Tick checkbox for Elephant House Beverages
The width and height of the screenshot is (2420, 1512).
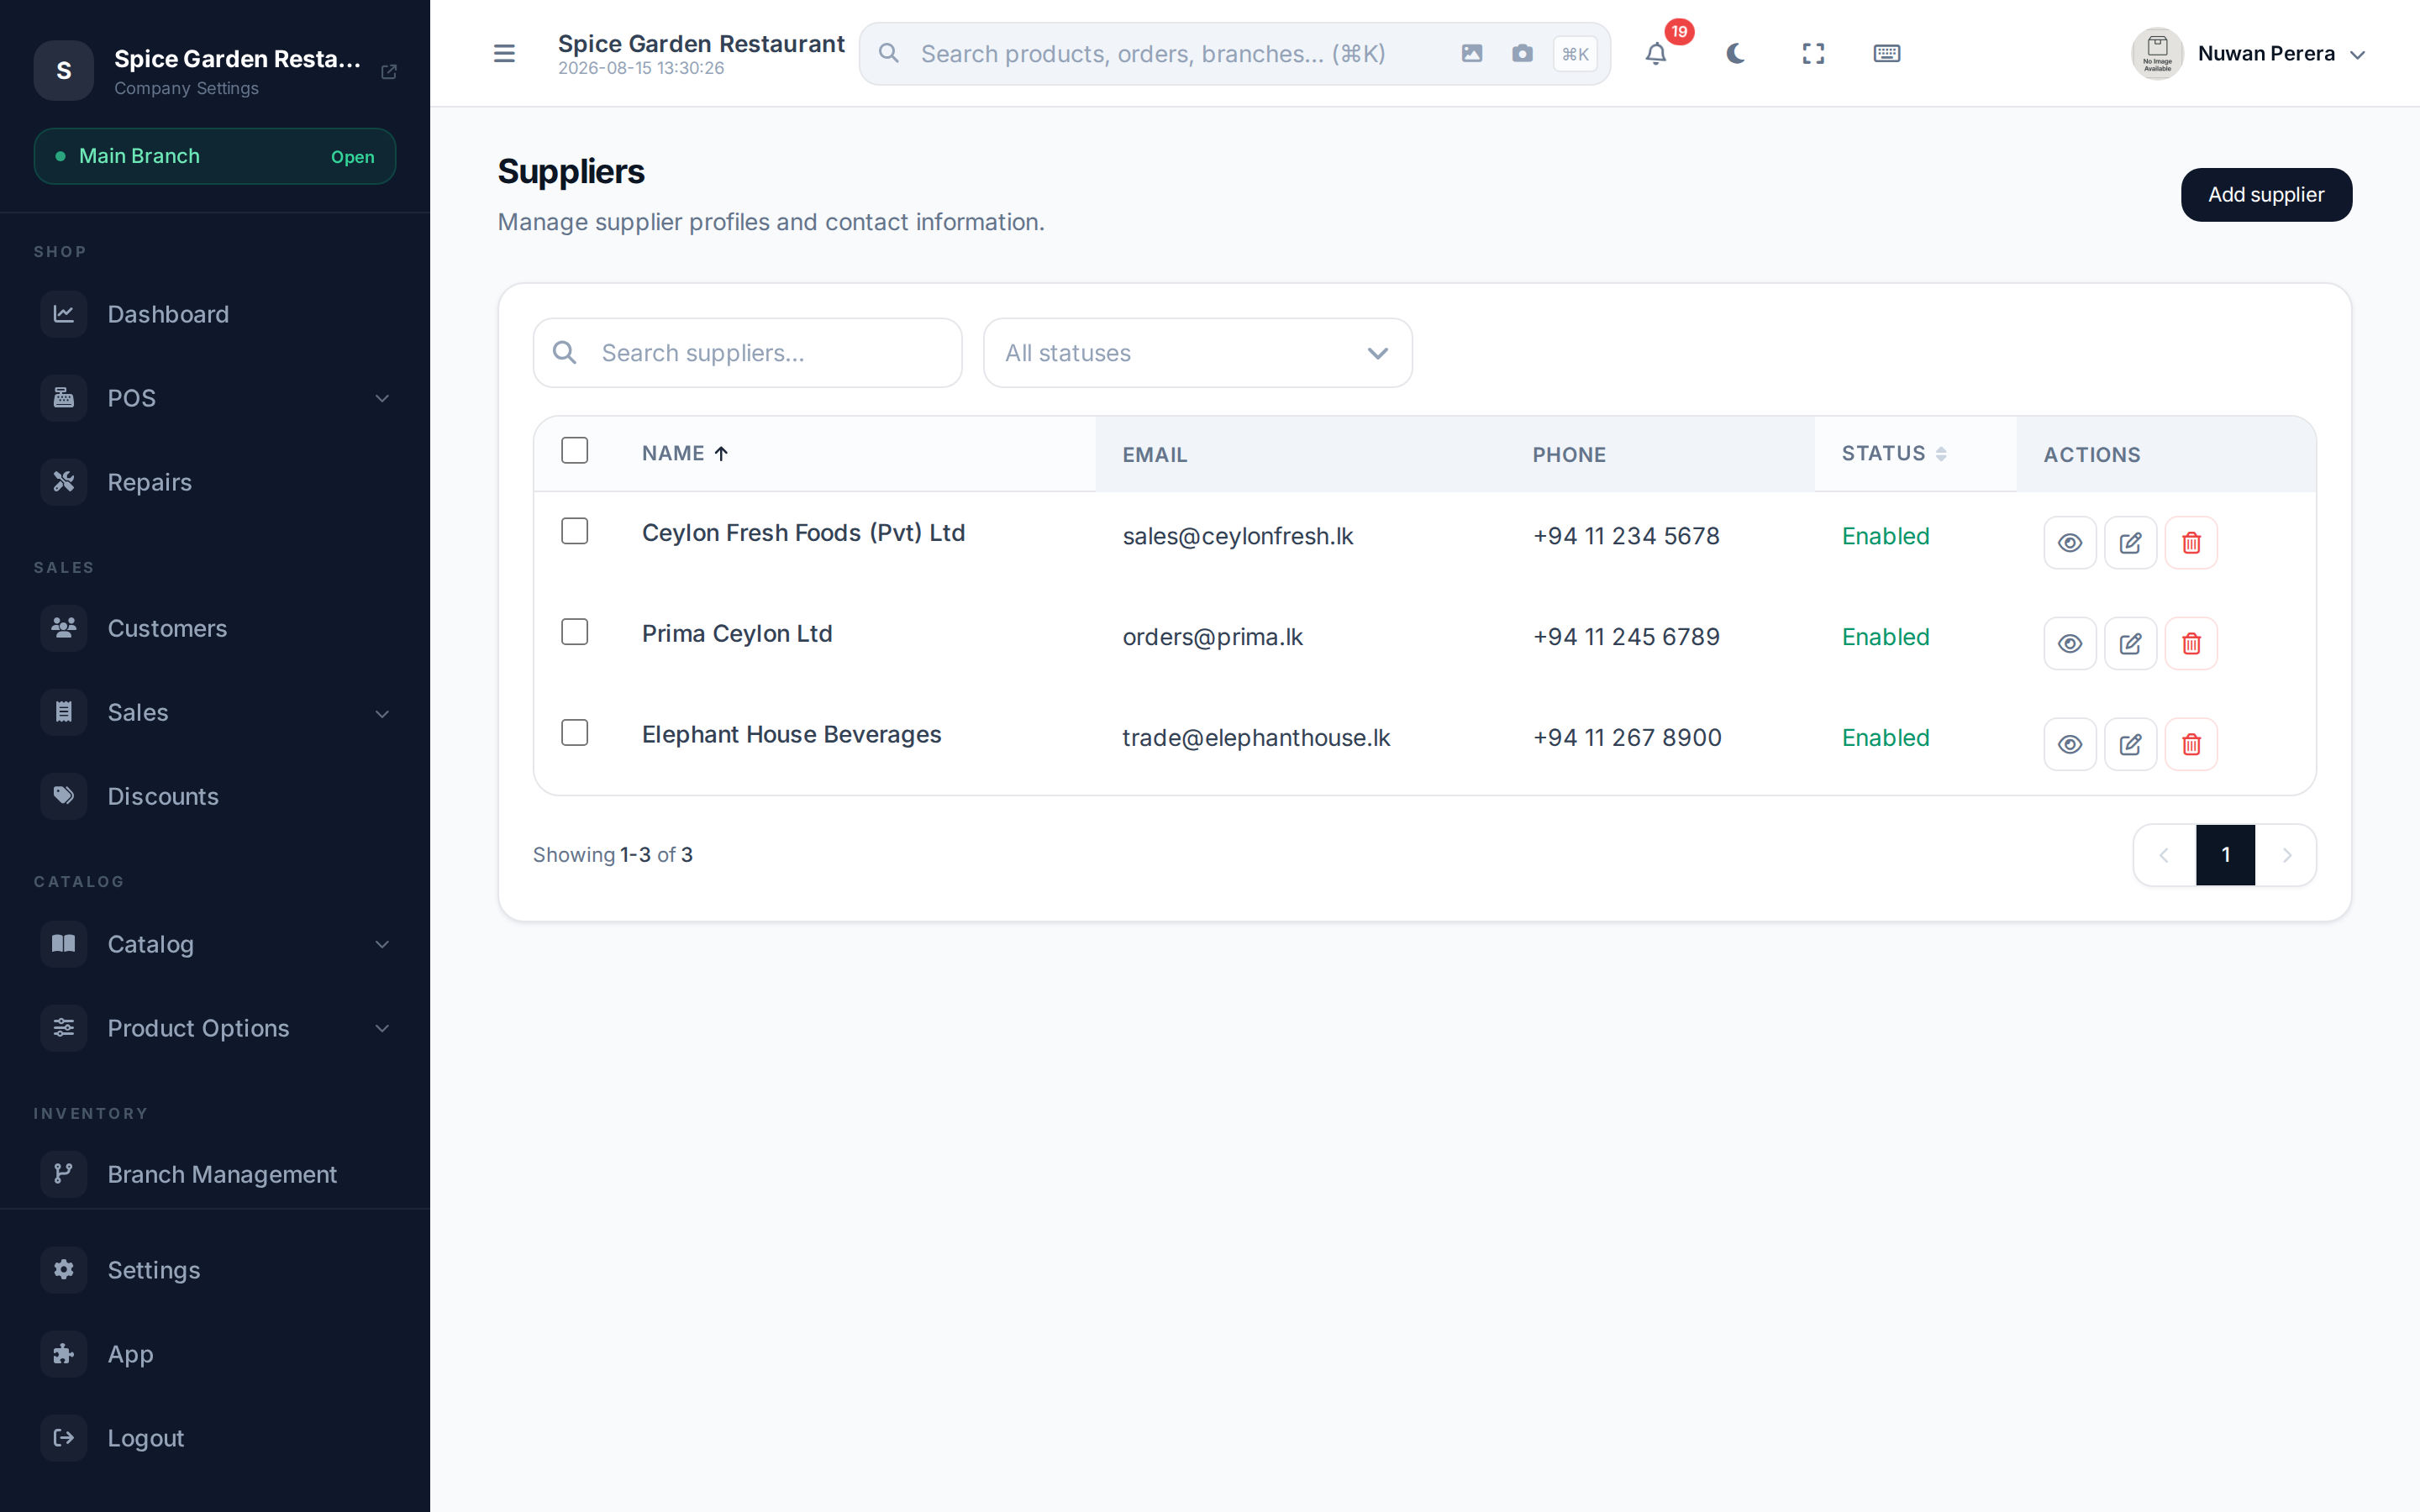(575, 733)
